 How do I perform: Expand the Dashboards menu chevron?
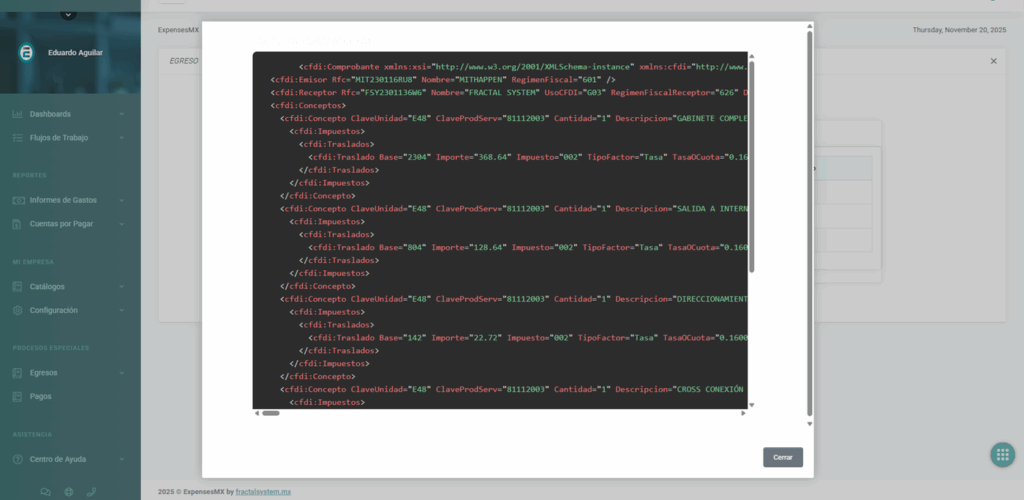coord(121,114)
